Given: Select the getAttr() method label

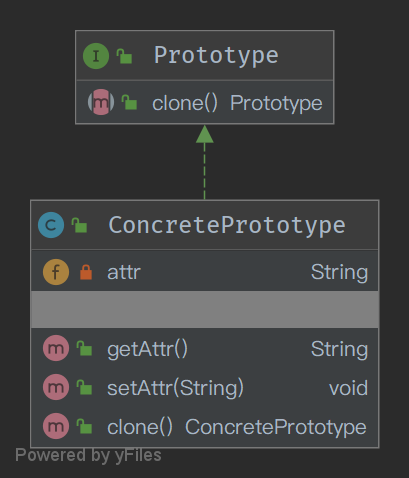Looking at the screenshot, I should point(147,349).
